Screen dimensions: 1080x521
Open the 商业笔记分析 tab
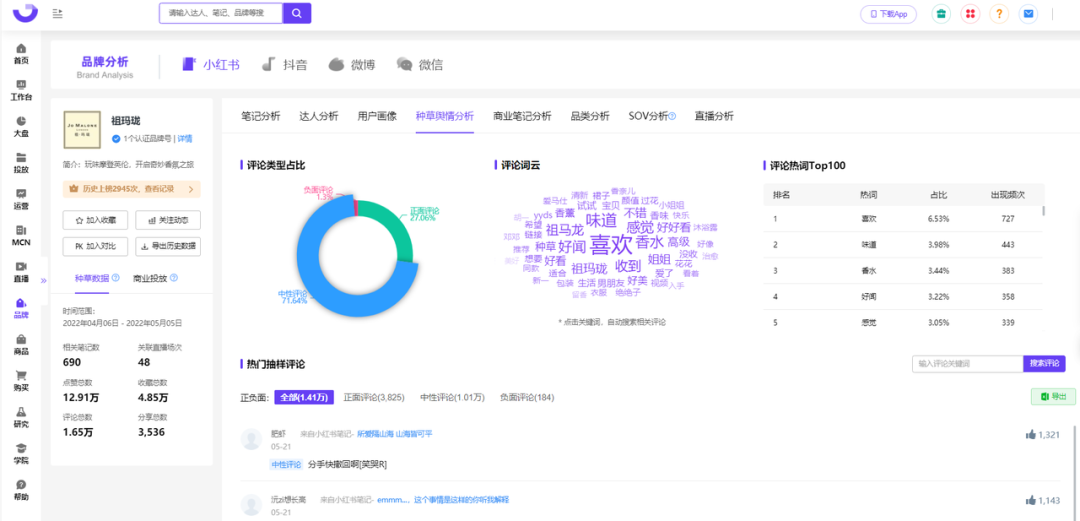pos(523,116)
